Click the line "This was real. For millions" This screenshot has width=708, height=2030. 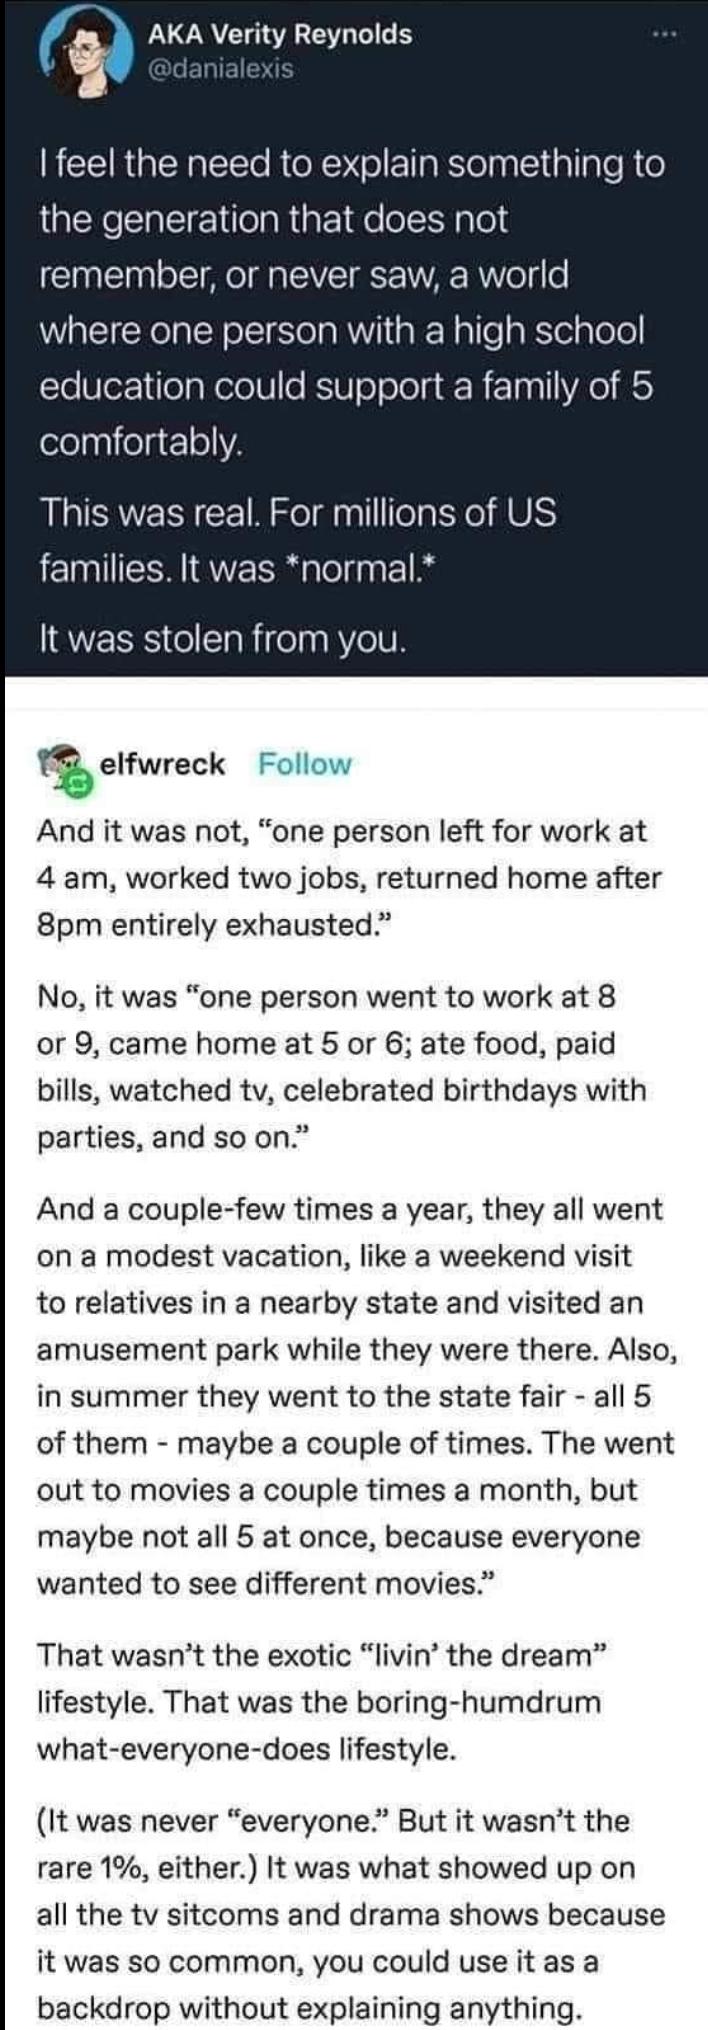[298, 514]
